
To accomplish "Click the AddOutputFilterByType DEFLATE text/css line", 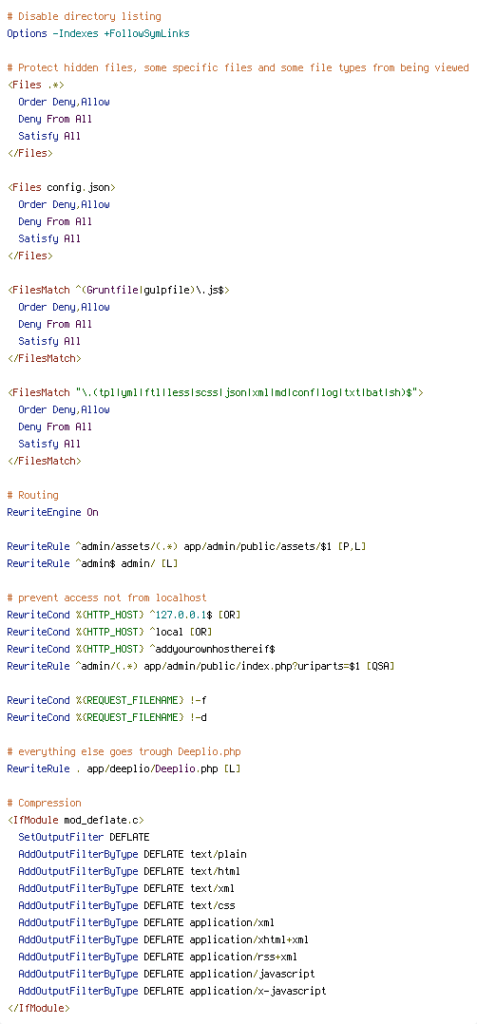I will (127, 905).
